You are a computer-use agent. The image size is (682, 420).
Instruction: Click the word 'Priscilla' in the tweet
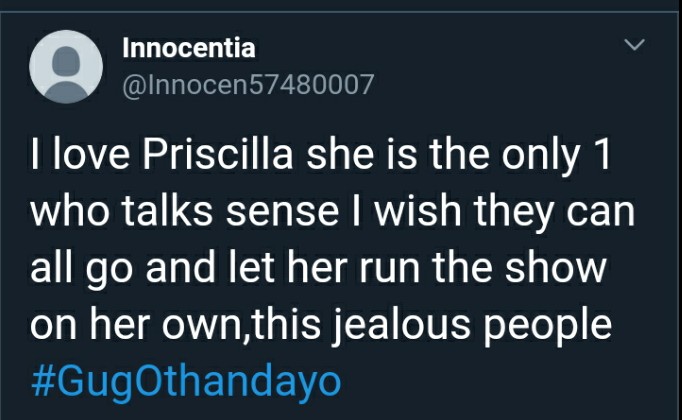point(218,155)
